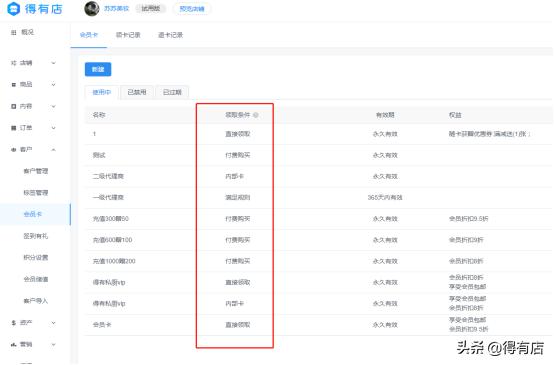This screenshot has width=554, height=365.
Task: Collapse the 客户 menu chevron
Action: [x=53, y=149]
